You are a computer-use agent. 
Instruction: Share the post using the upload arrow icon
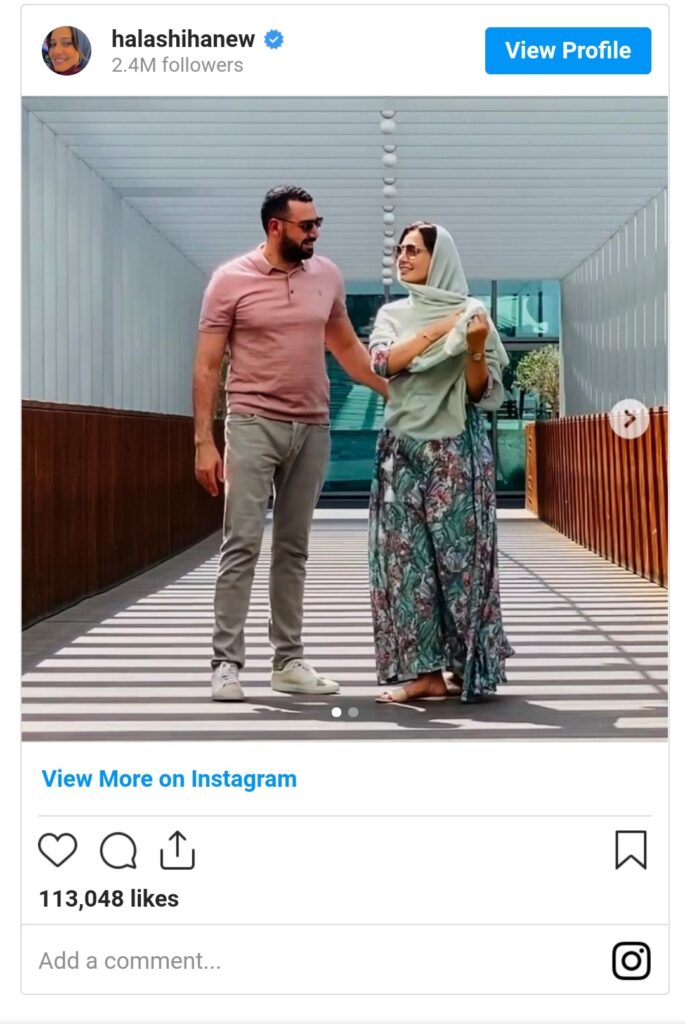[x=178, y=850]
